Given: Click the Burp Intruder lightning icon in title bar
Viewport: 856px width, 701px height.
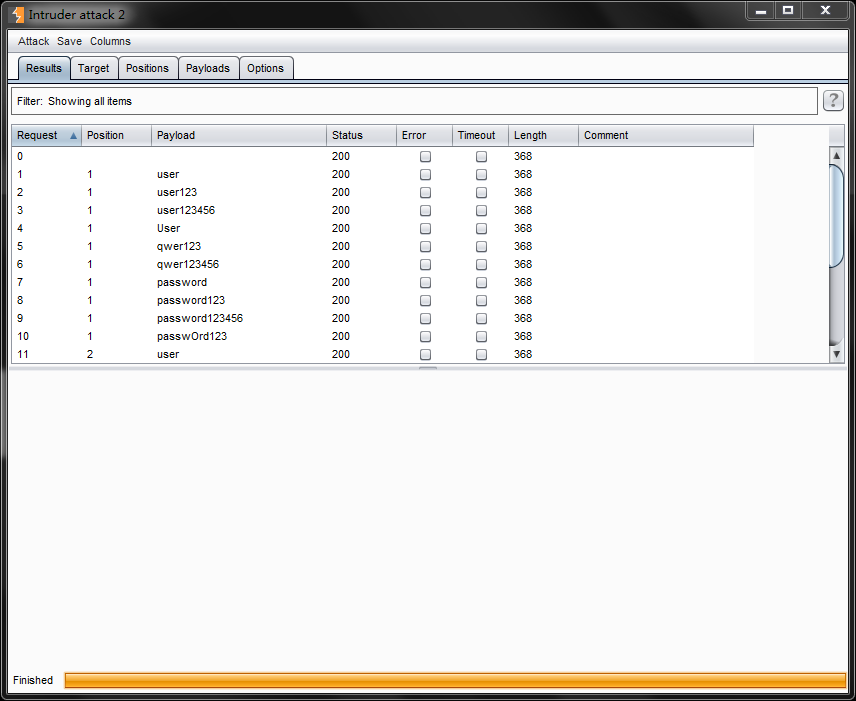Looking at the screenshot, I should 18,15.
